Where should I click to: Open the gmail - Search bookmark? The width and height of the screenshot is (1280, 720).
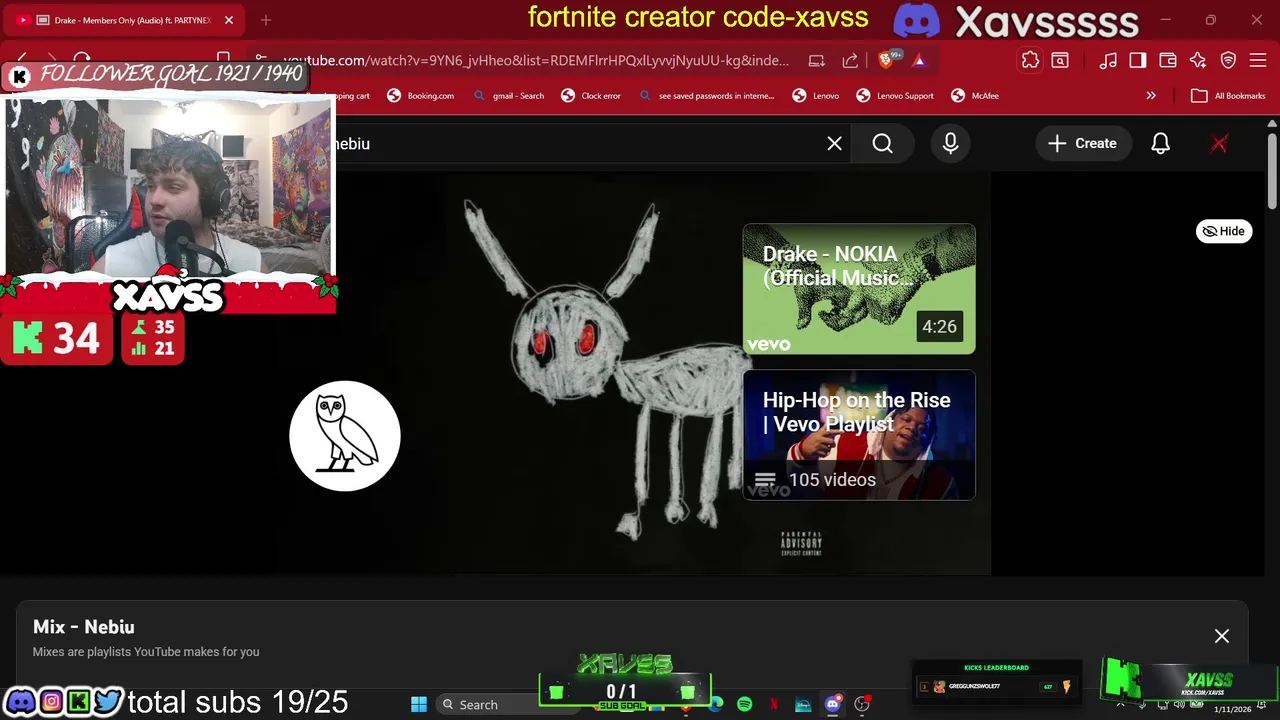click(x=508, y=96)
